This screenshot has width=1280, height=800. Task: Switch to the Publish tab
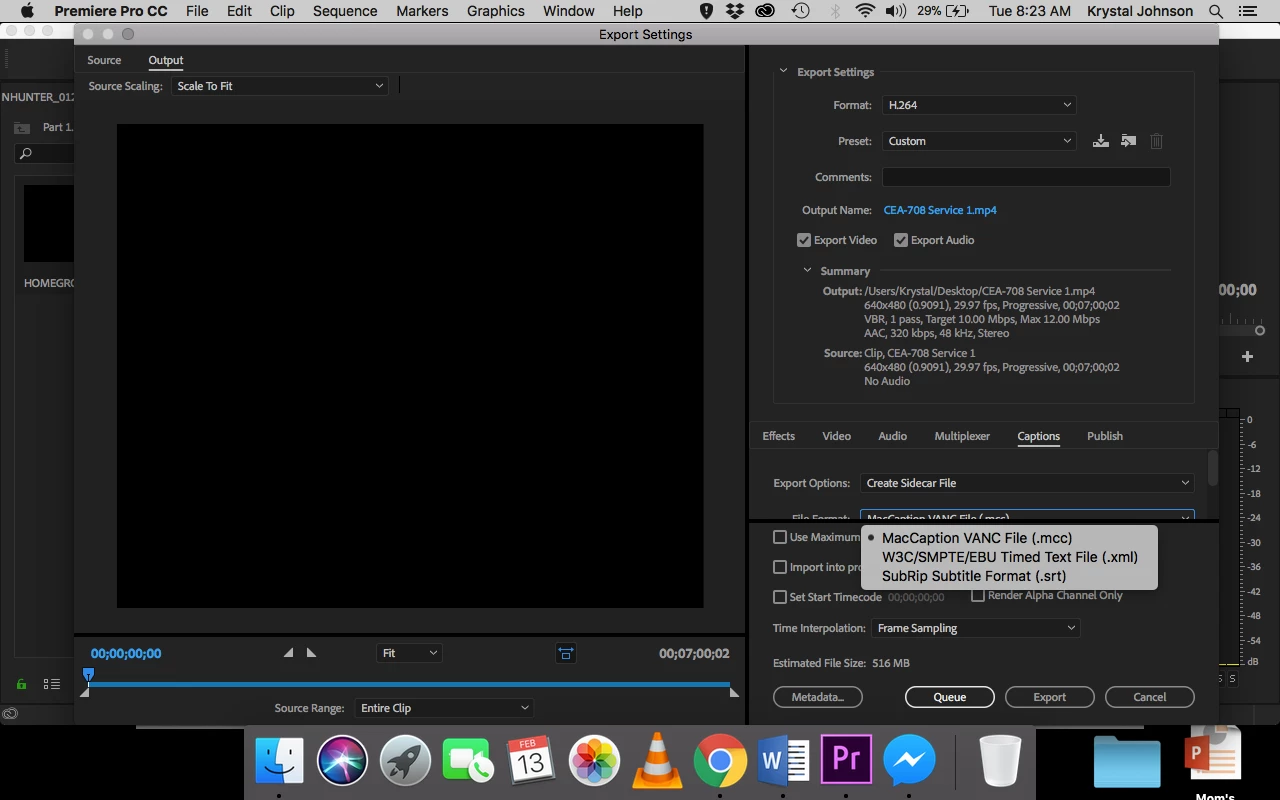(1105, 436)
